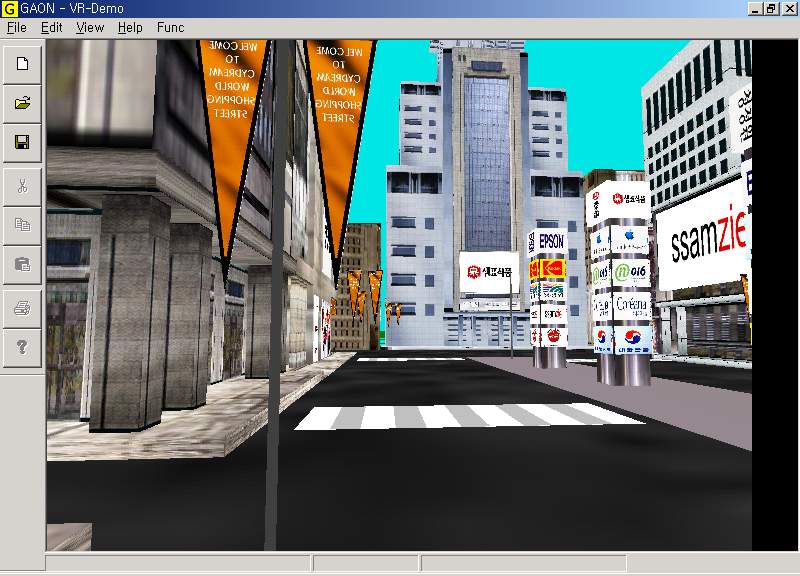Open the File menu
This screenshot has width=800, height=576.
coord(17,28)
